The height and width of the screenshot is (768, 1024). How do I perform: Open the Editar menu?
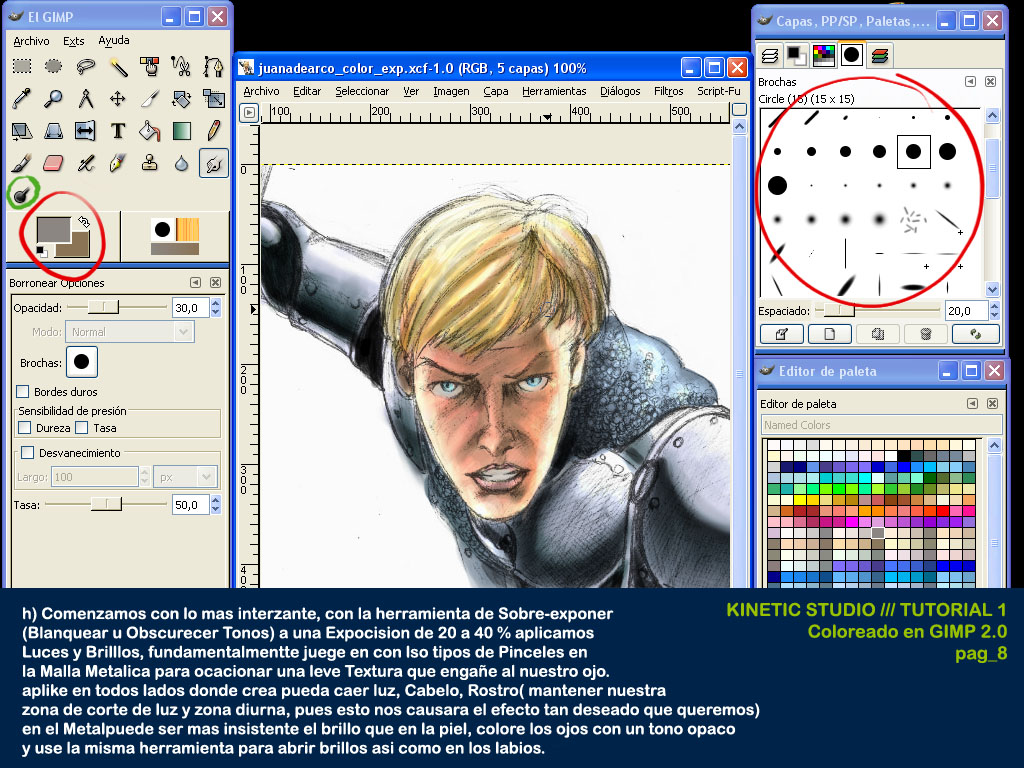(x=307, y=91)
